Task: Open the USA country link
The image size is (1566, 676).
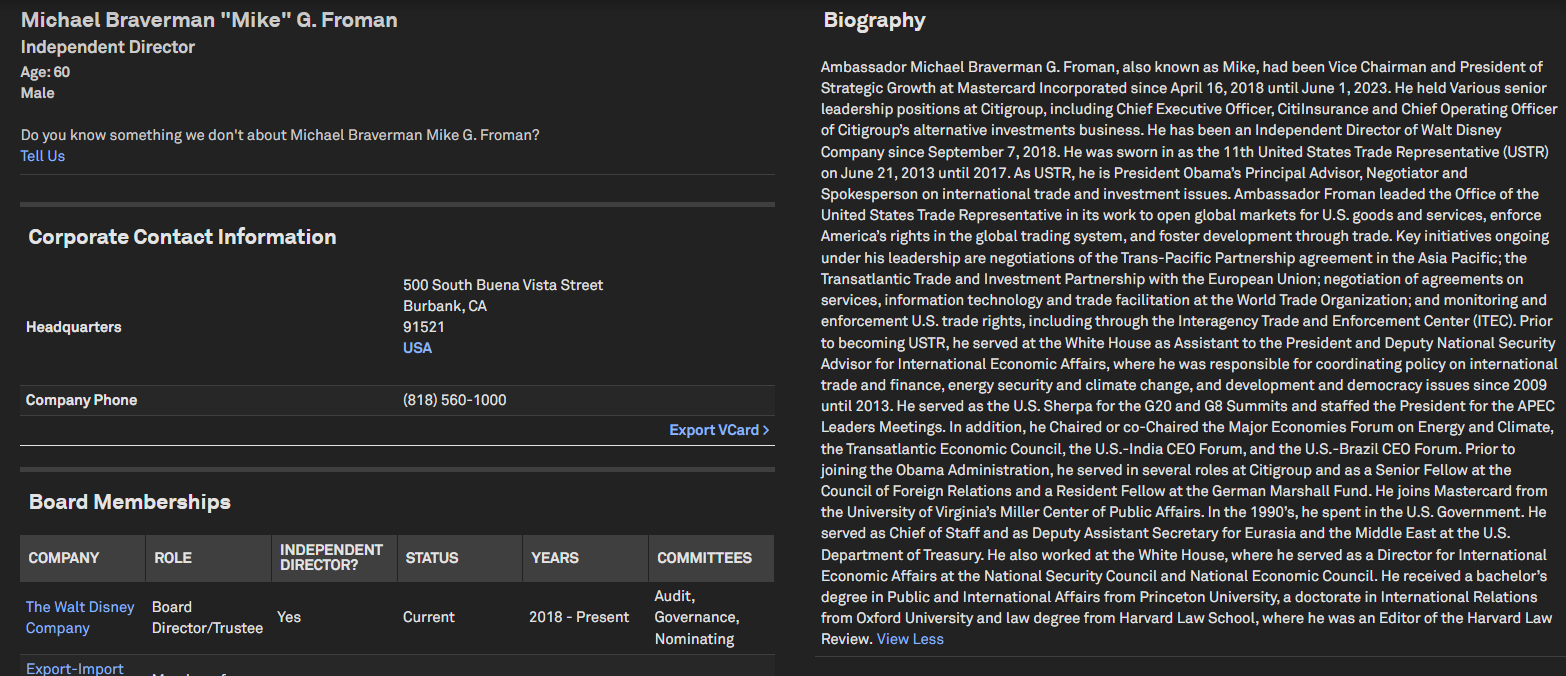Action: click(x=417, y=348)
